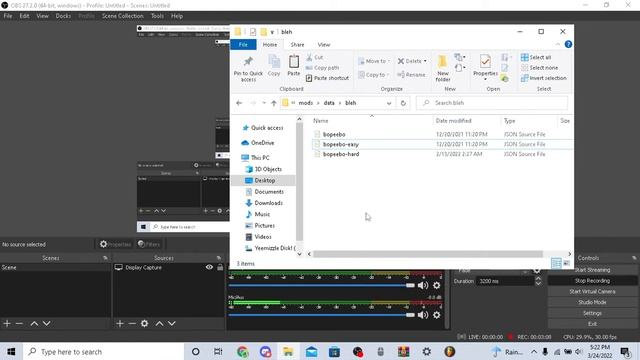Open File Explorer on Windows taskbar
640x360 pixels.
coord(289,351)
